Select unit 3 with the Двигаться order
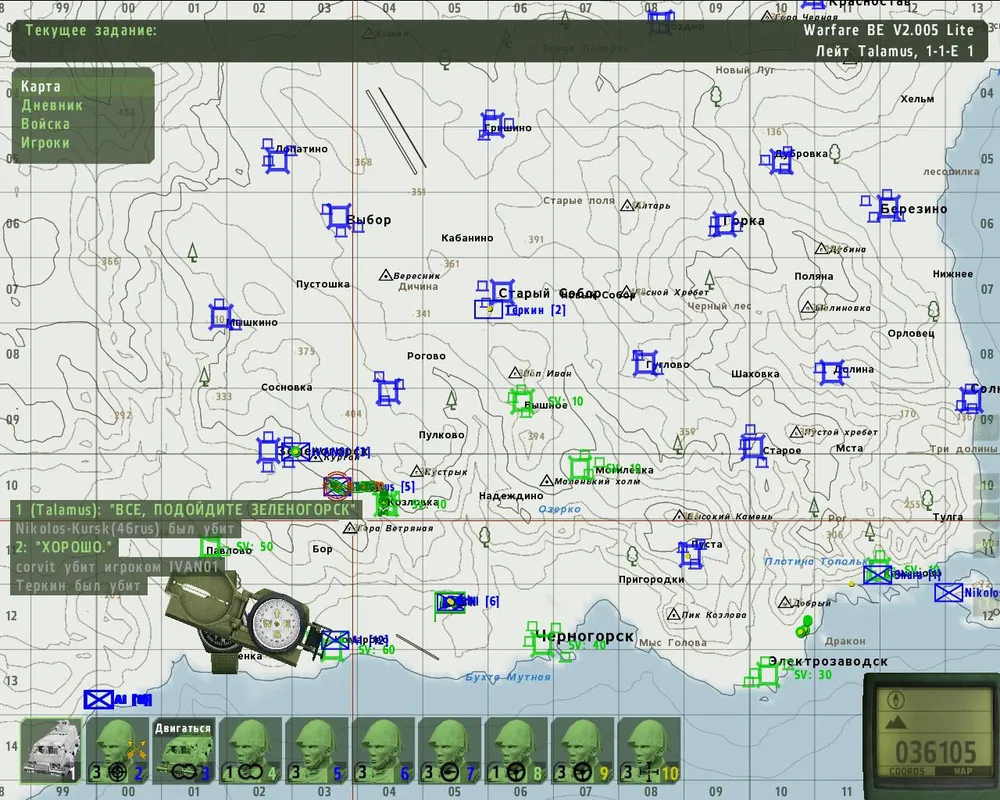 coord(183,750)
